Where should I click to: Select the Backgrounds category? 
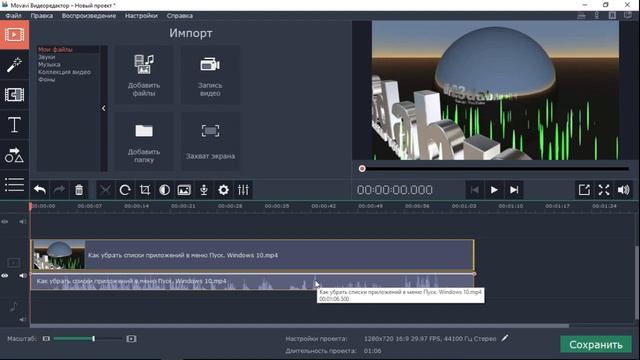47,80
